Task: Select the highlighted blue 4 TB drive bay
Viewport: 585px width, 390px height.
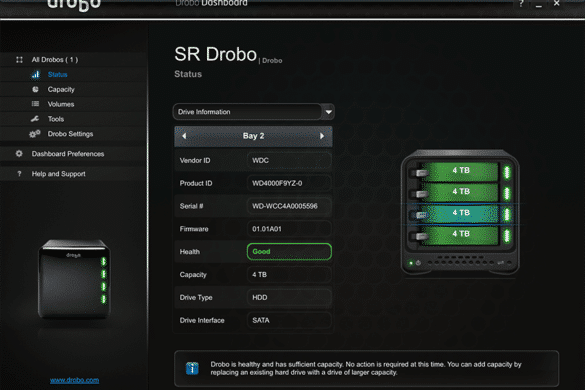Action: (460, 213)
